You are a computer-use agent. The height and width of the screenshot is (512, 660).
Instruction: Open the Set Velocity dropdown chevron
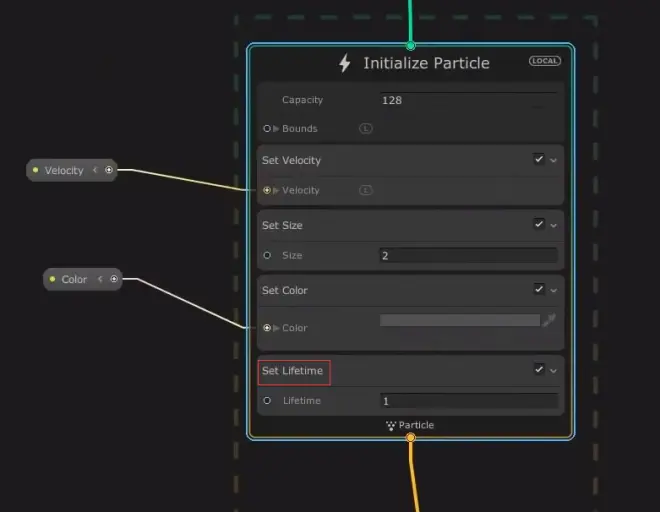pos(554,160)
